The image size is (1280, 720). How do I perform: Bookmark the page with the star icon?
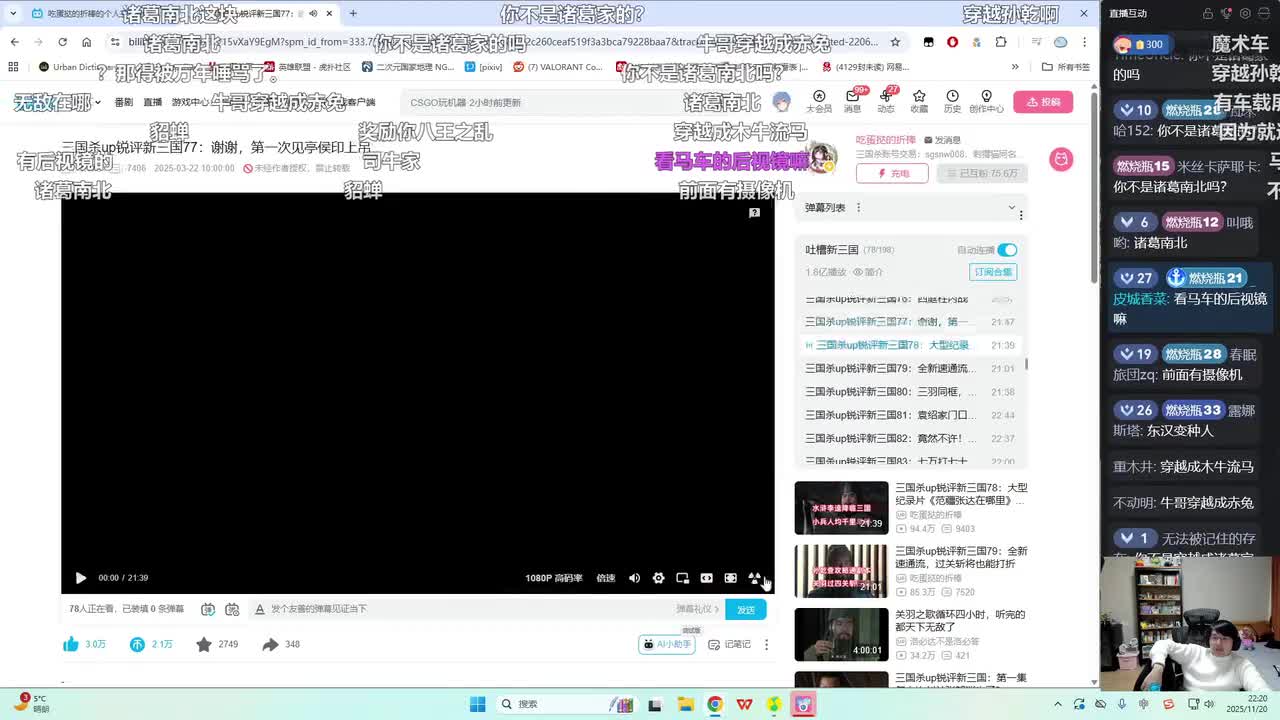coord(895,42)
